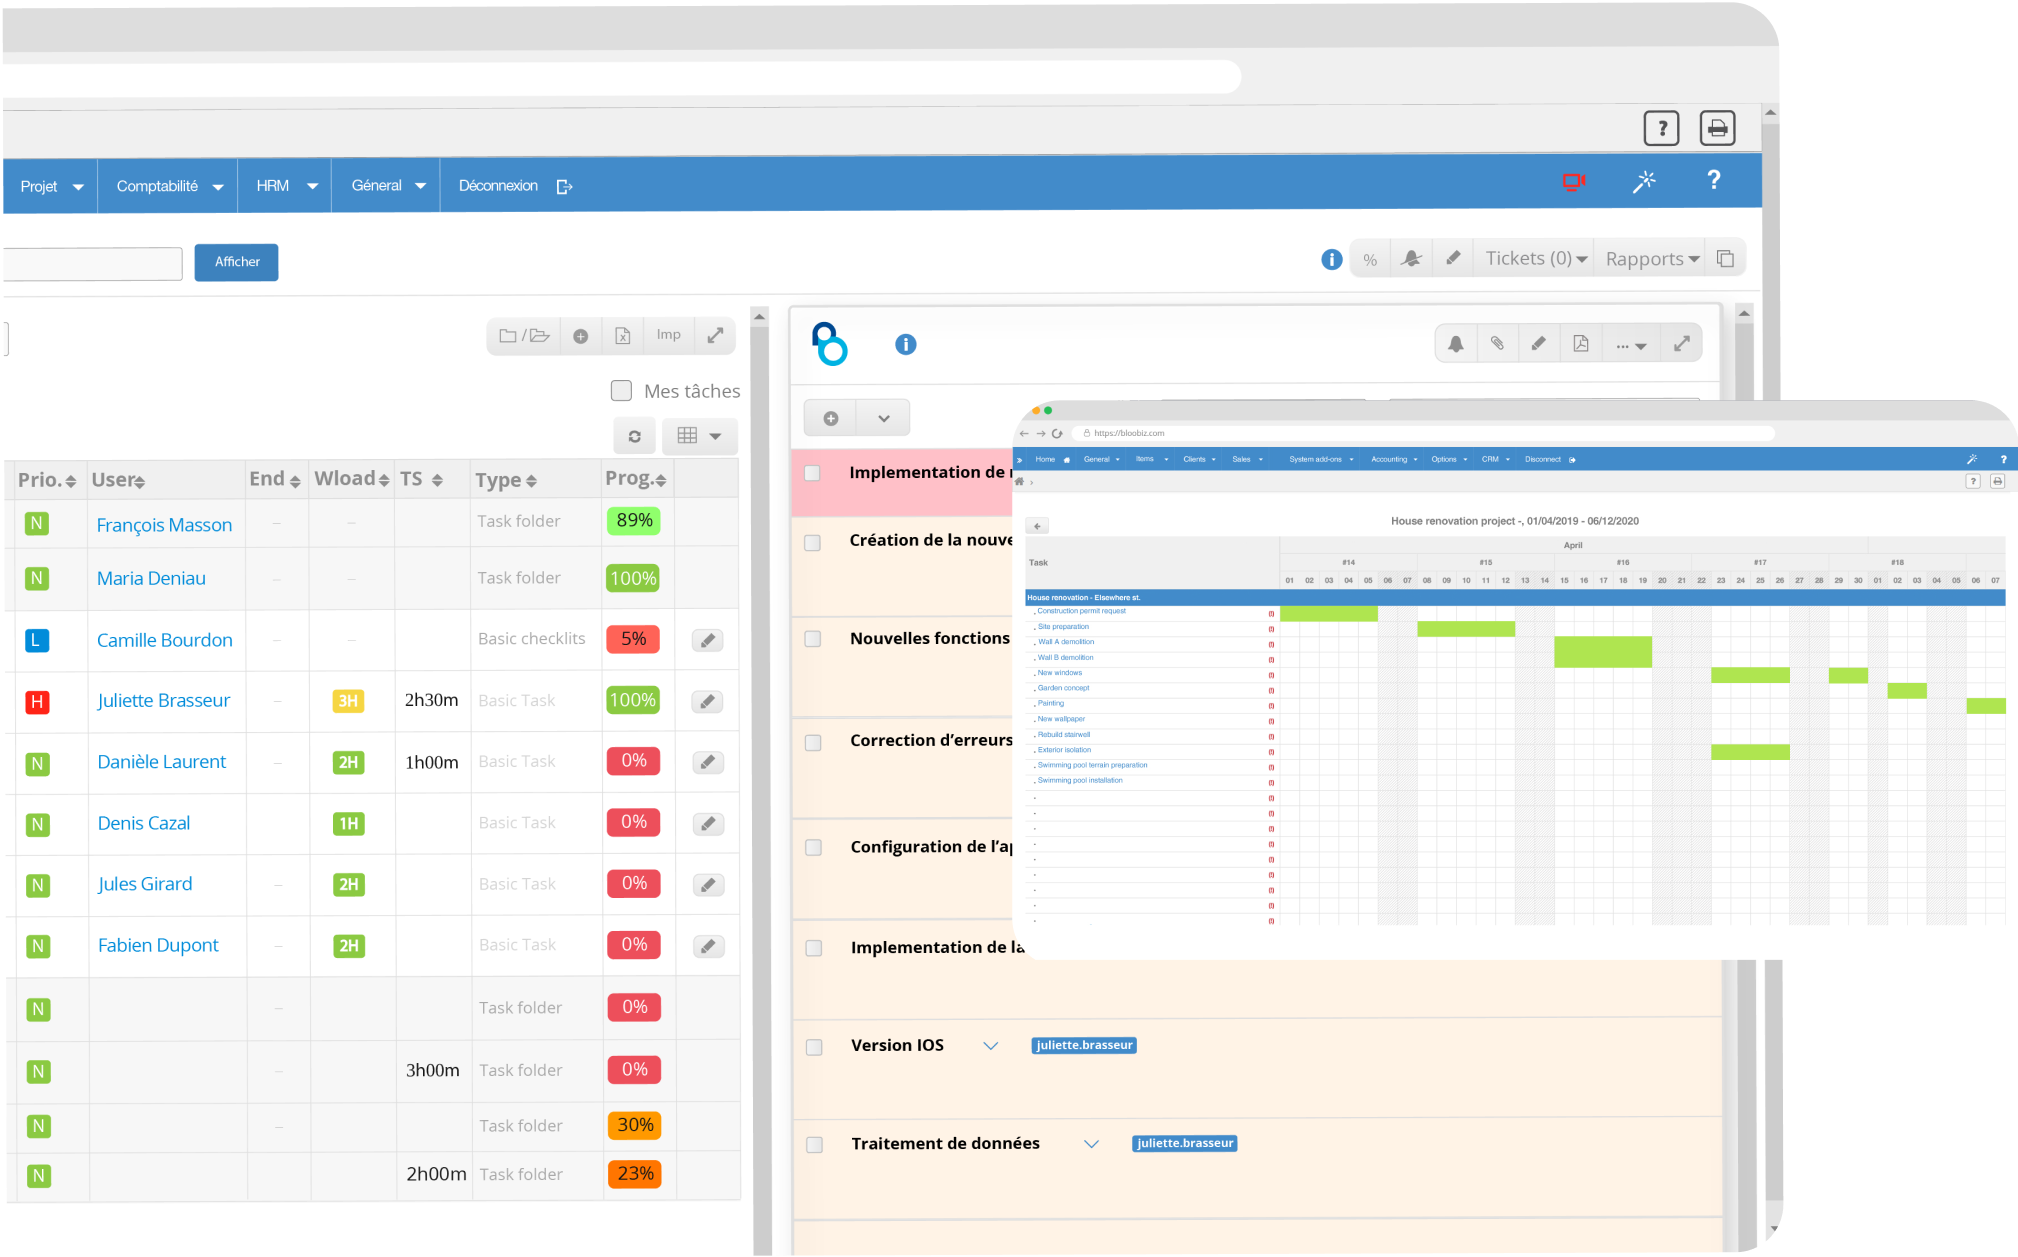Click the magic wand icon in blue navbar
This screenshot has width=2018, height=1257.
pyautogui.click(x=1644, y=181)
